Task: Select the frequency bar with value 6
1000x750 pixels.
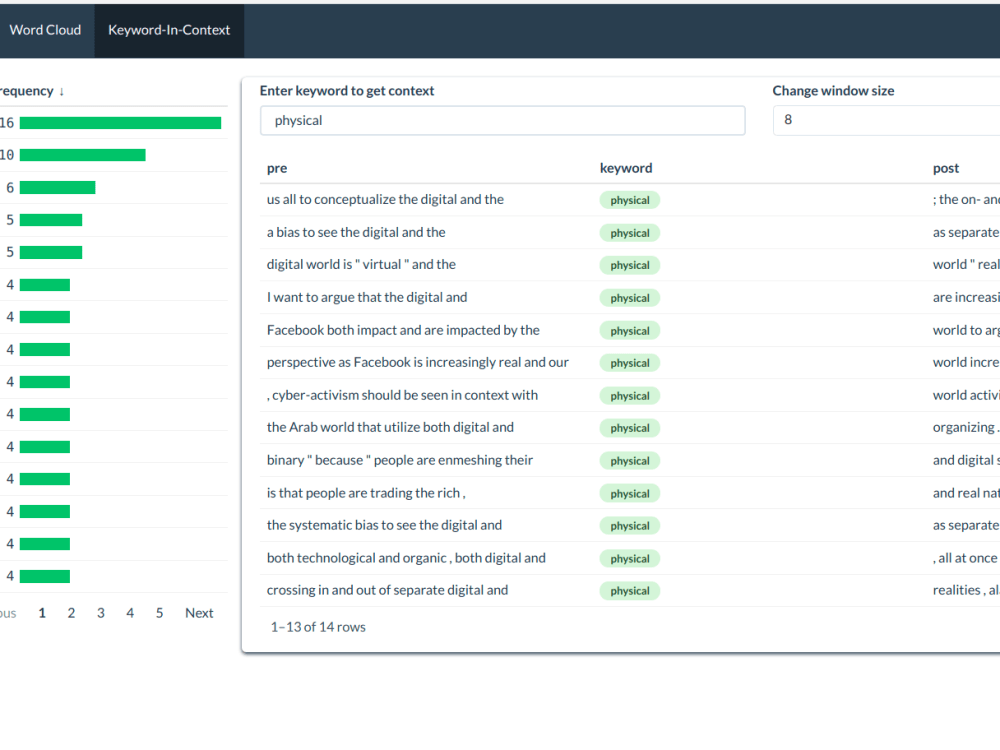Action: tap(57, 187)
